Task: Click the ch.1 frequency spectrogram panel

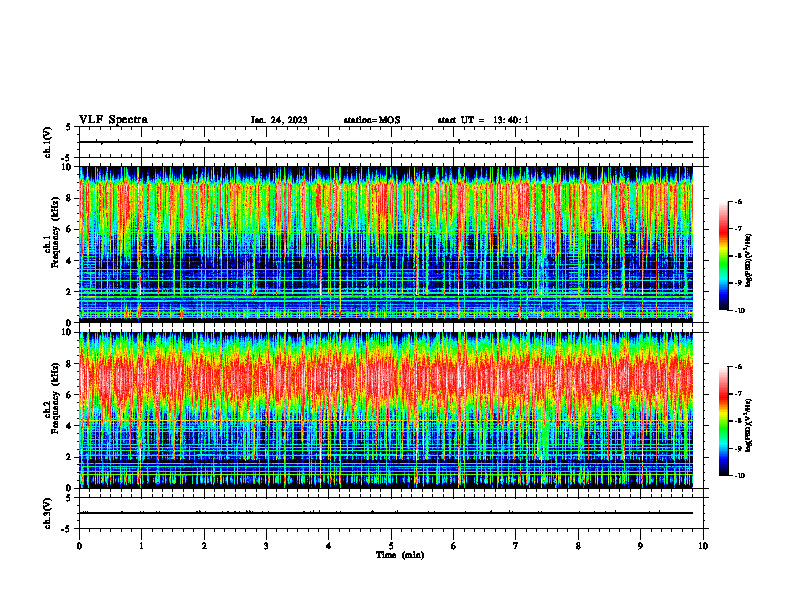Action: pos(386,244)
